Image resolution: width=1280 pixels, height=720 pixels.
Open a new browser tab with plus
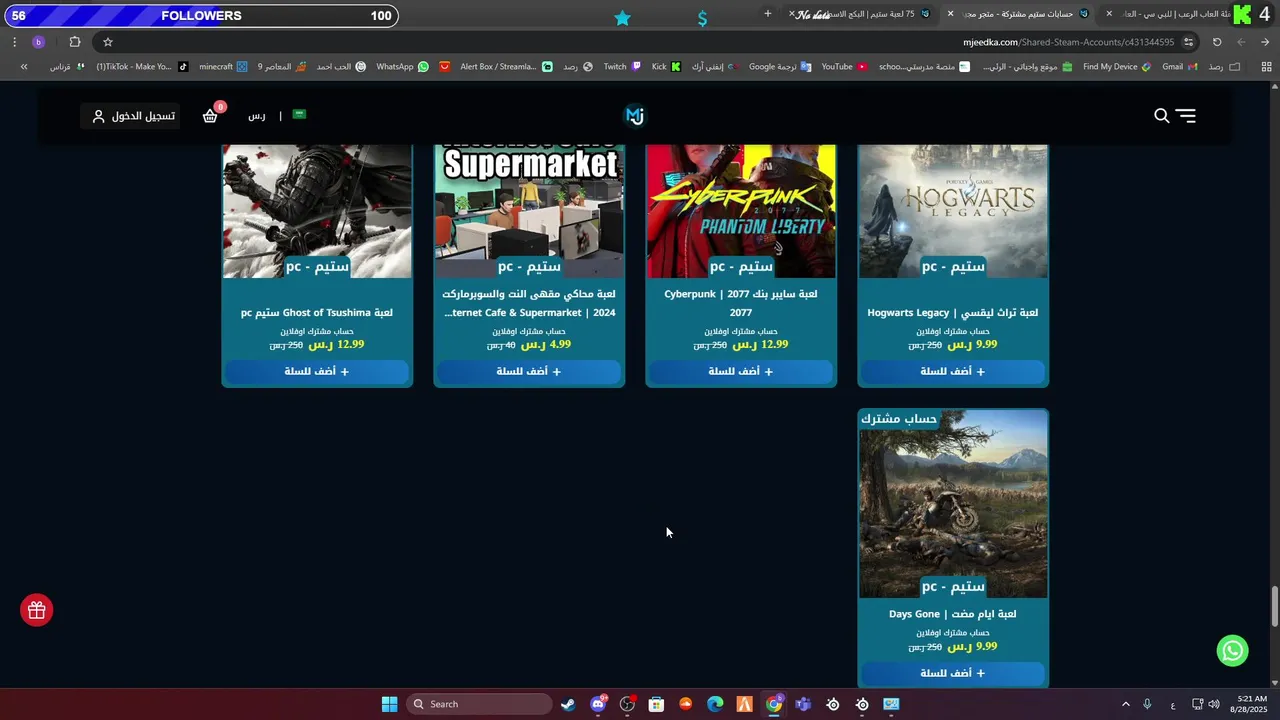coord(768,14)
